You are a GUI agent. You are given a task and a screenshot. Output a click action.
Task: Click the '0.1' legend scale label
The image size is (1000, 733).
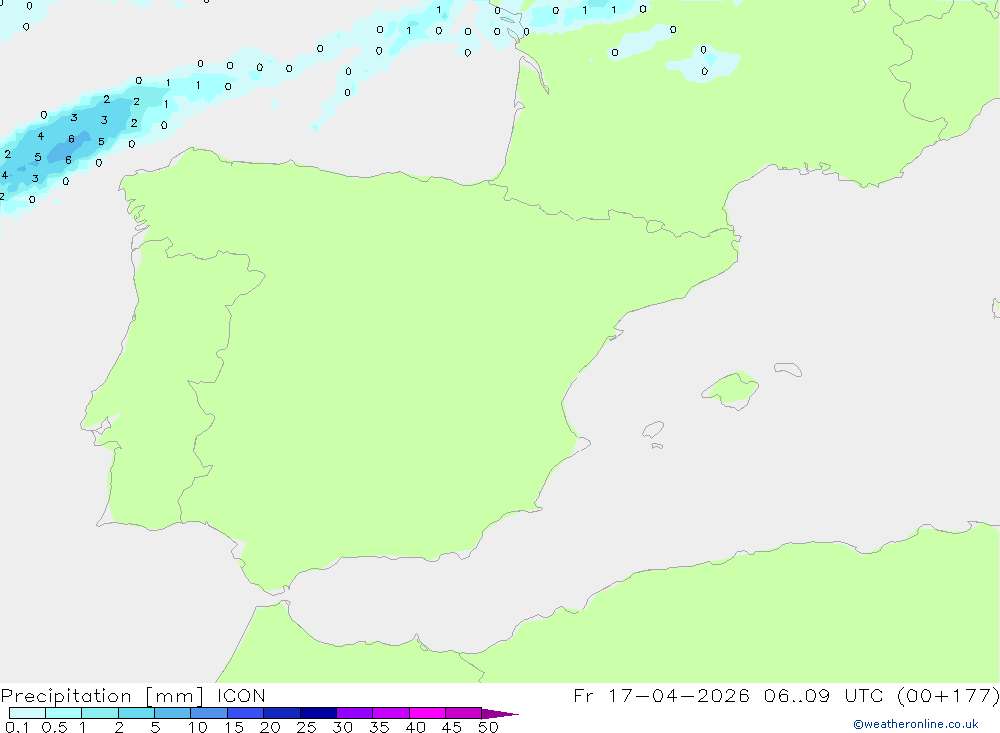point(17,727)
